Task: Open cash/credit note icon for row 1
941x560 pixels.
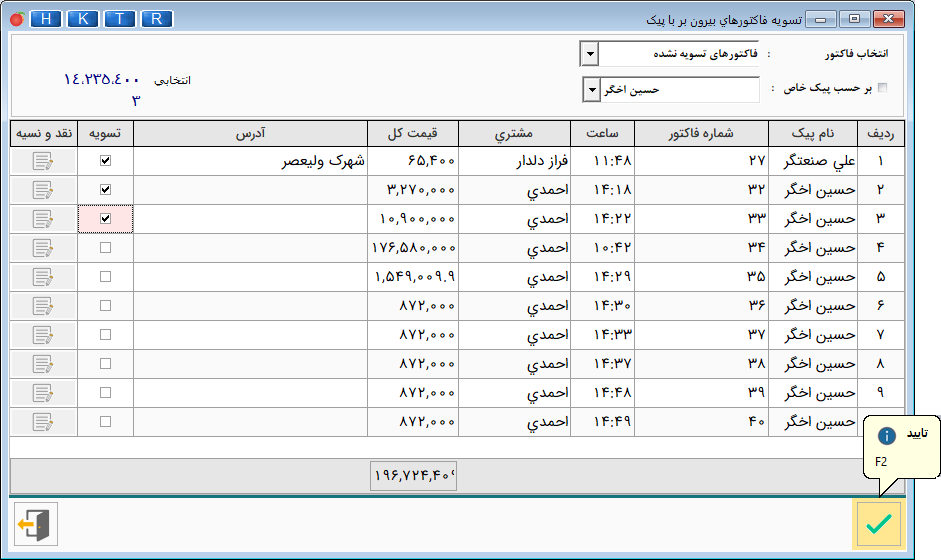Action: pyautogui.click(x=43, y=161)
